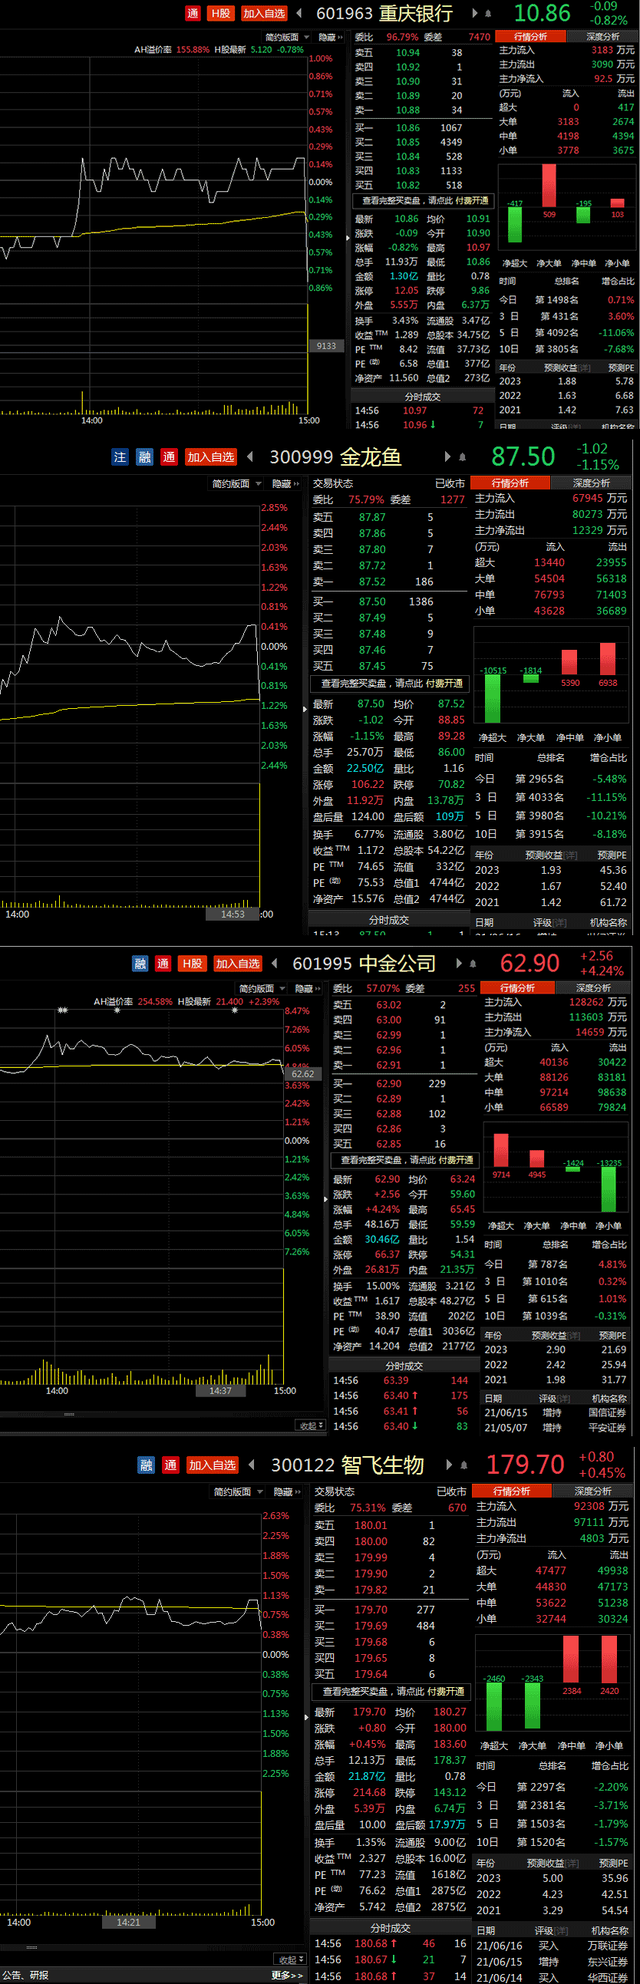Image resolution: width=640 pixels, height=1984 pixels.
Task: Open 简约版面 layout dropdown in 重庆银行 panel
Action: pos(287,37)
